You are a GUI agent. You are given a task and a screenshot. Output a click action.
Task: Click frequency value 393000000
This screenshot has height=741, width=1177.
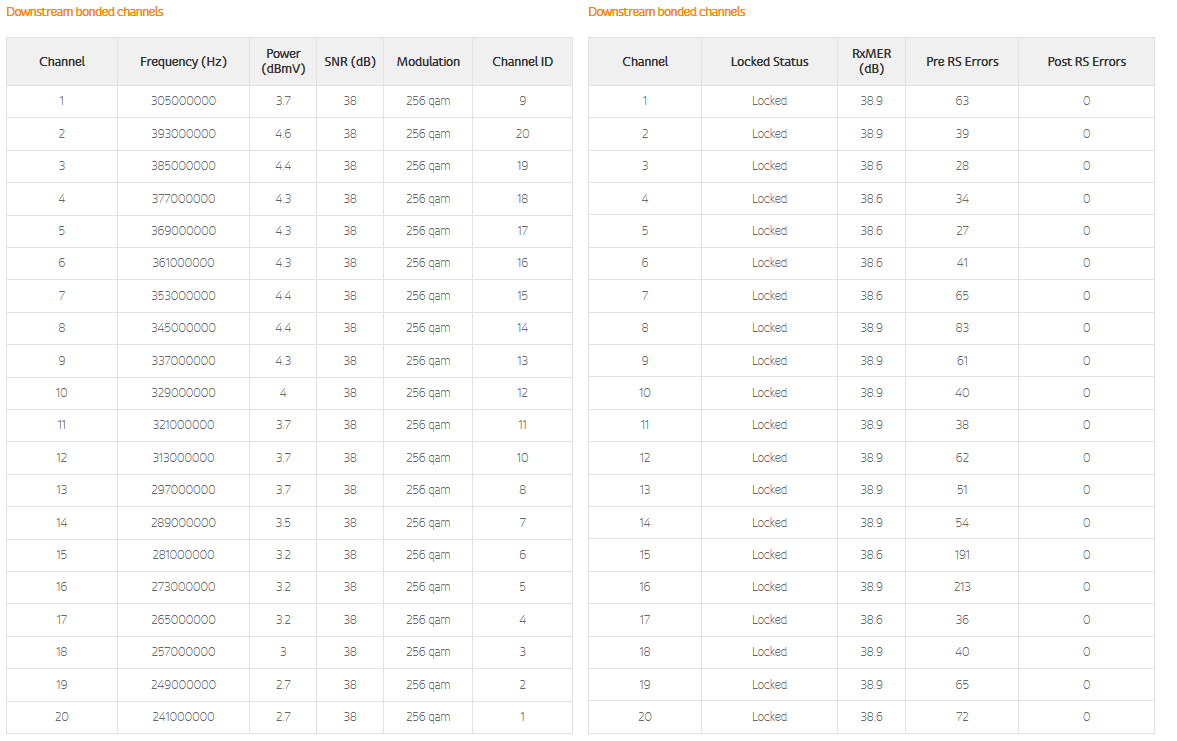point(183,134)
